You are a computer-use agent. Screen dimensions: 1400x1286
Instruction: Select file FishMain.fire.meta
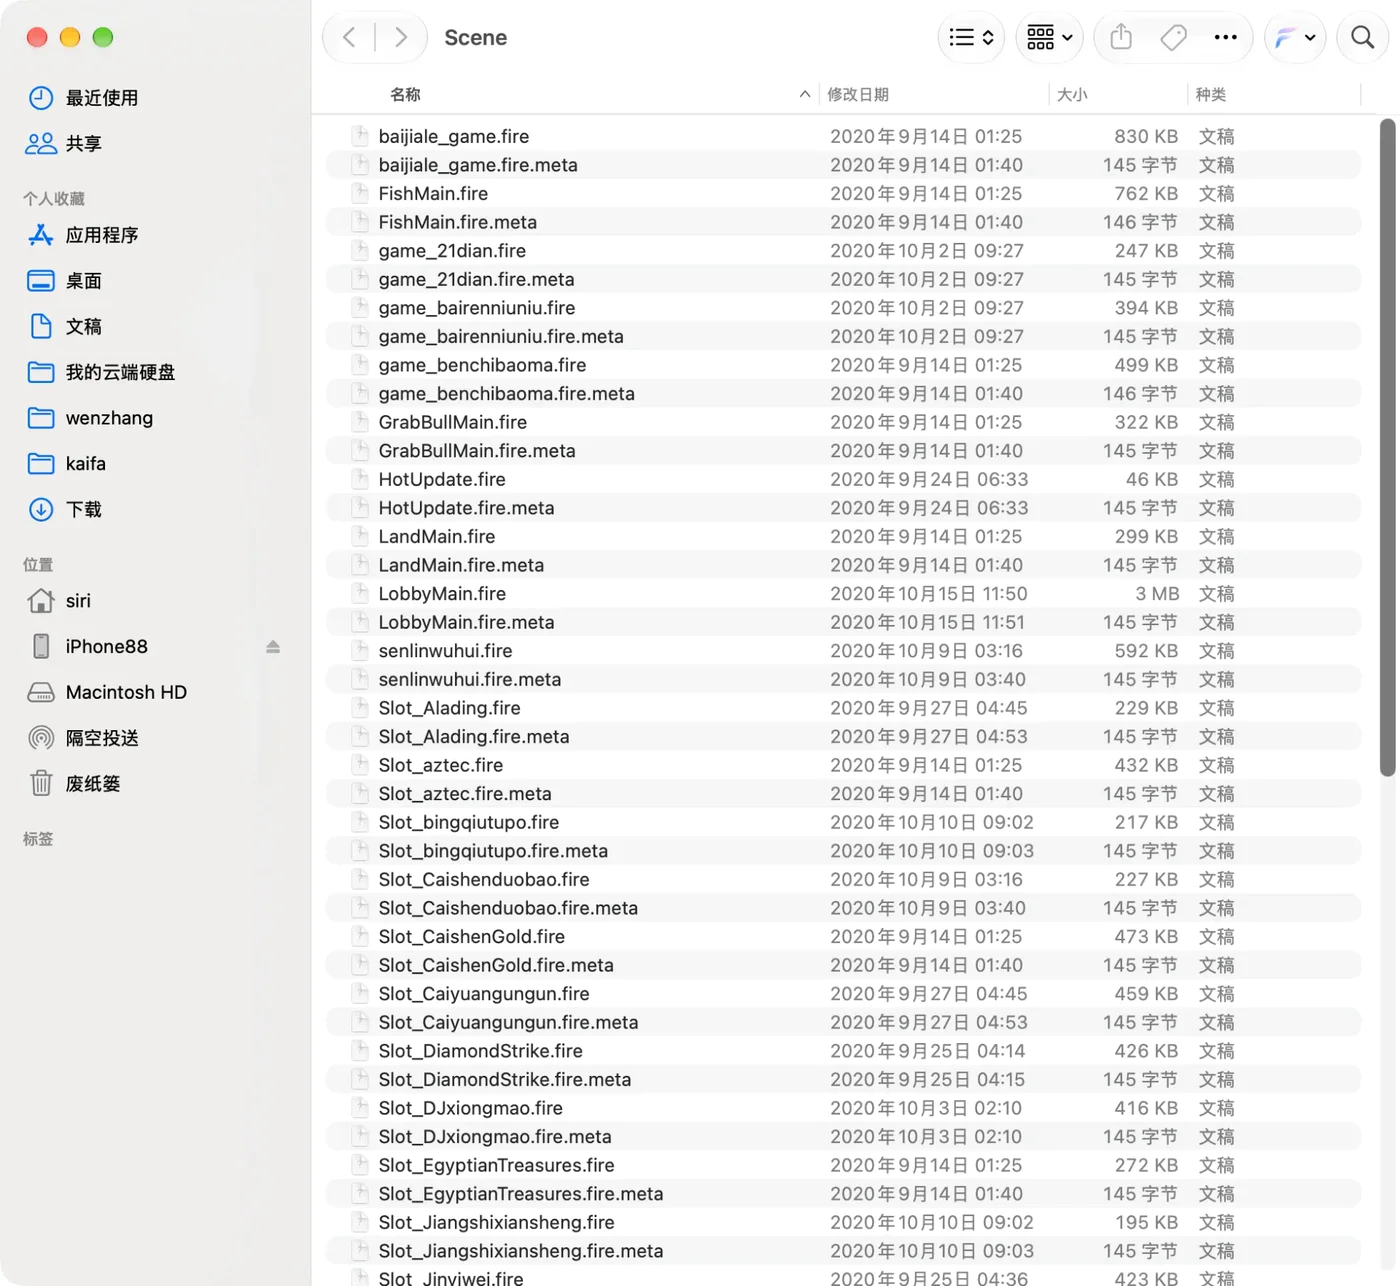[x=843, y=222]
